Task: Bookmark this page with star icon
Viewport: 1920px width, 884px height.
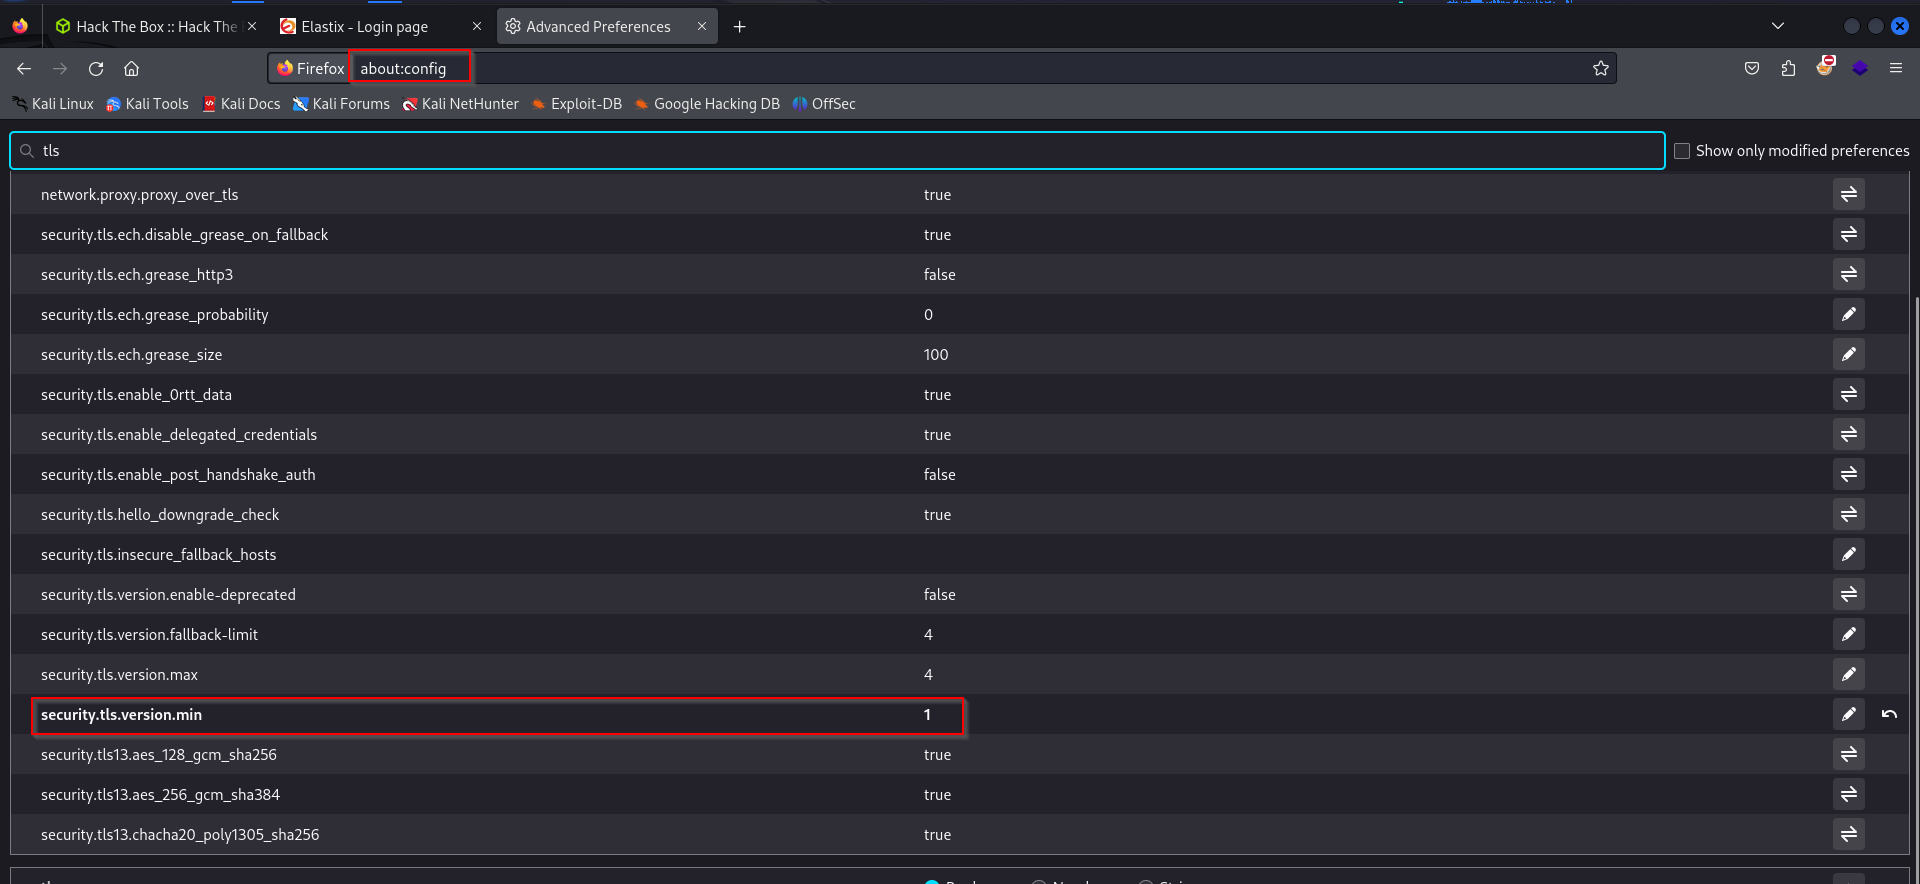Action: pyautogui.click(x=1600, y=68)
